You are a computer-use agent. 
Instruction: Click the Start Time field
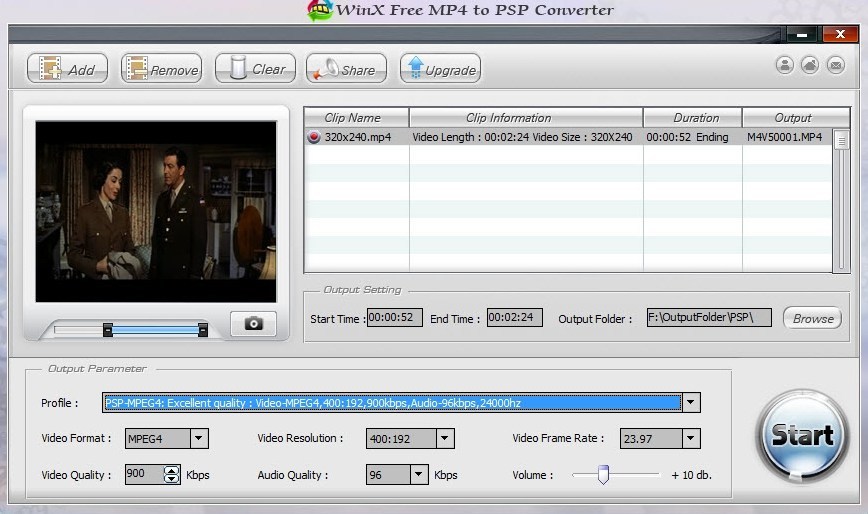point(395,318)
